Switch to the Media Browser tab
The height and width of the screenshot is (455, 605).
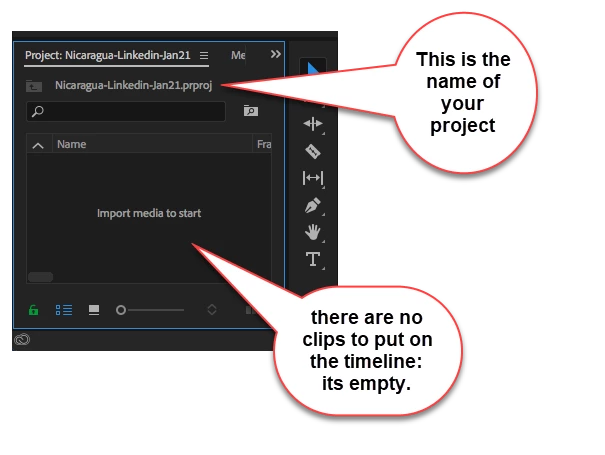(x=238, y=56)
